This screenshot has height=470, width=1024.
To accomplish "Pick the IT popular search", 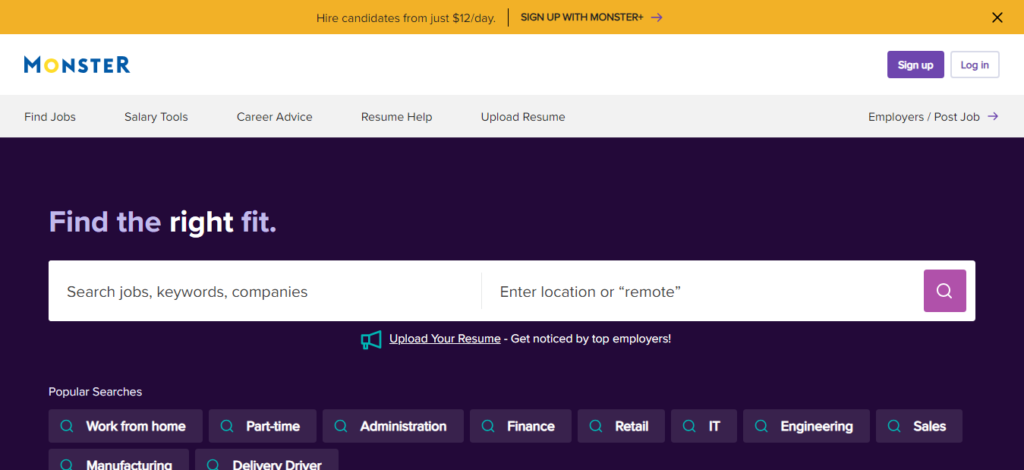I will coord(704,426).
